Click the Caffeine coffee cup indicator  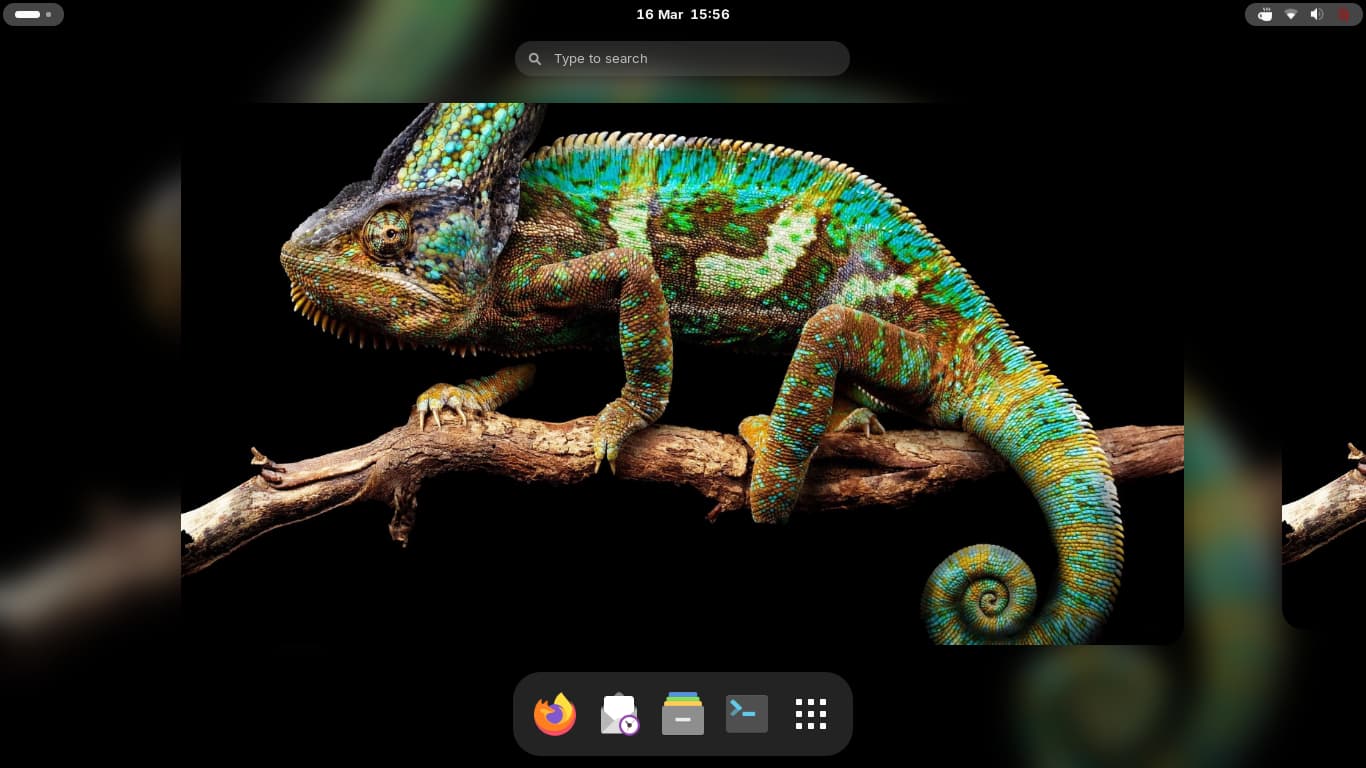pos(1265,14)
